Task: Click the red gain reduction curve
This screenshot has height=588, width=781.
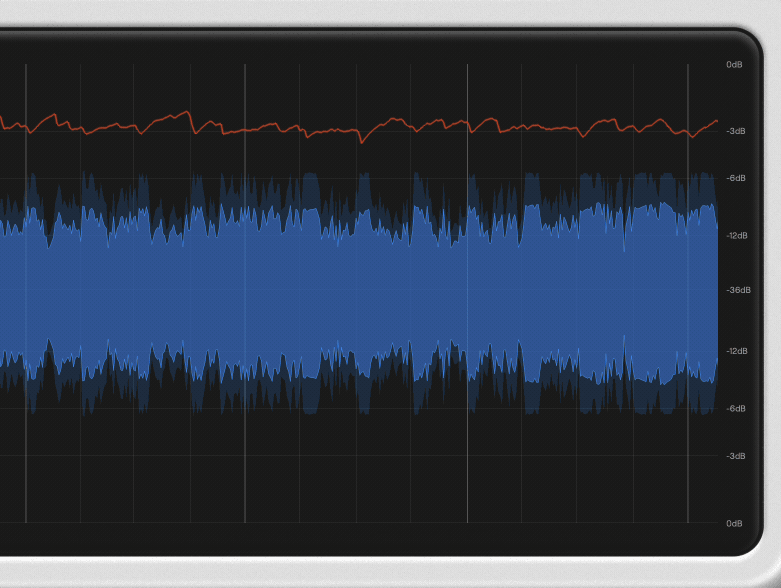Action: point(359,129)
